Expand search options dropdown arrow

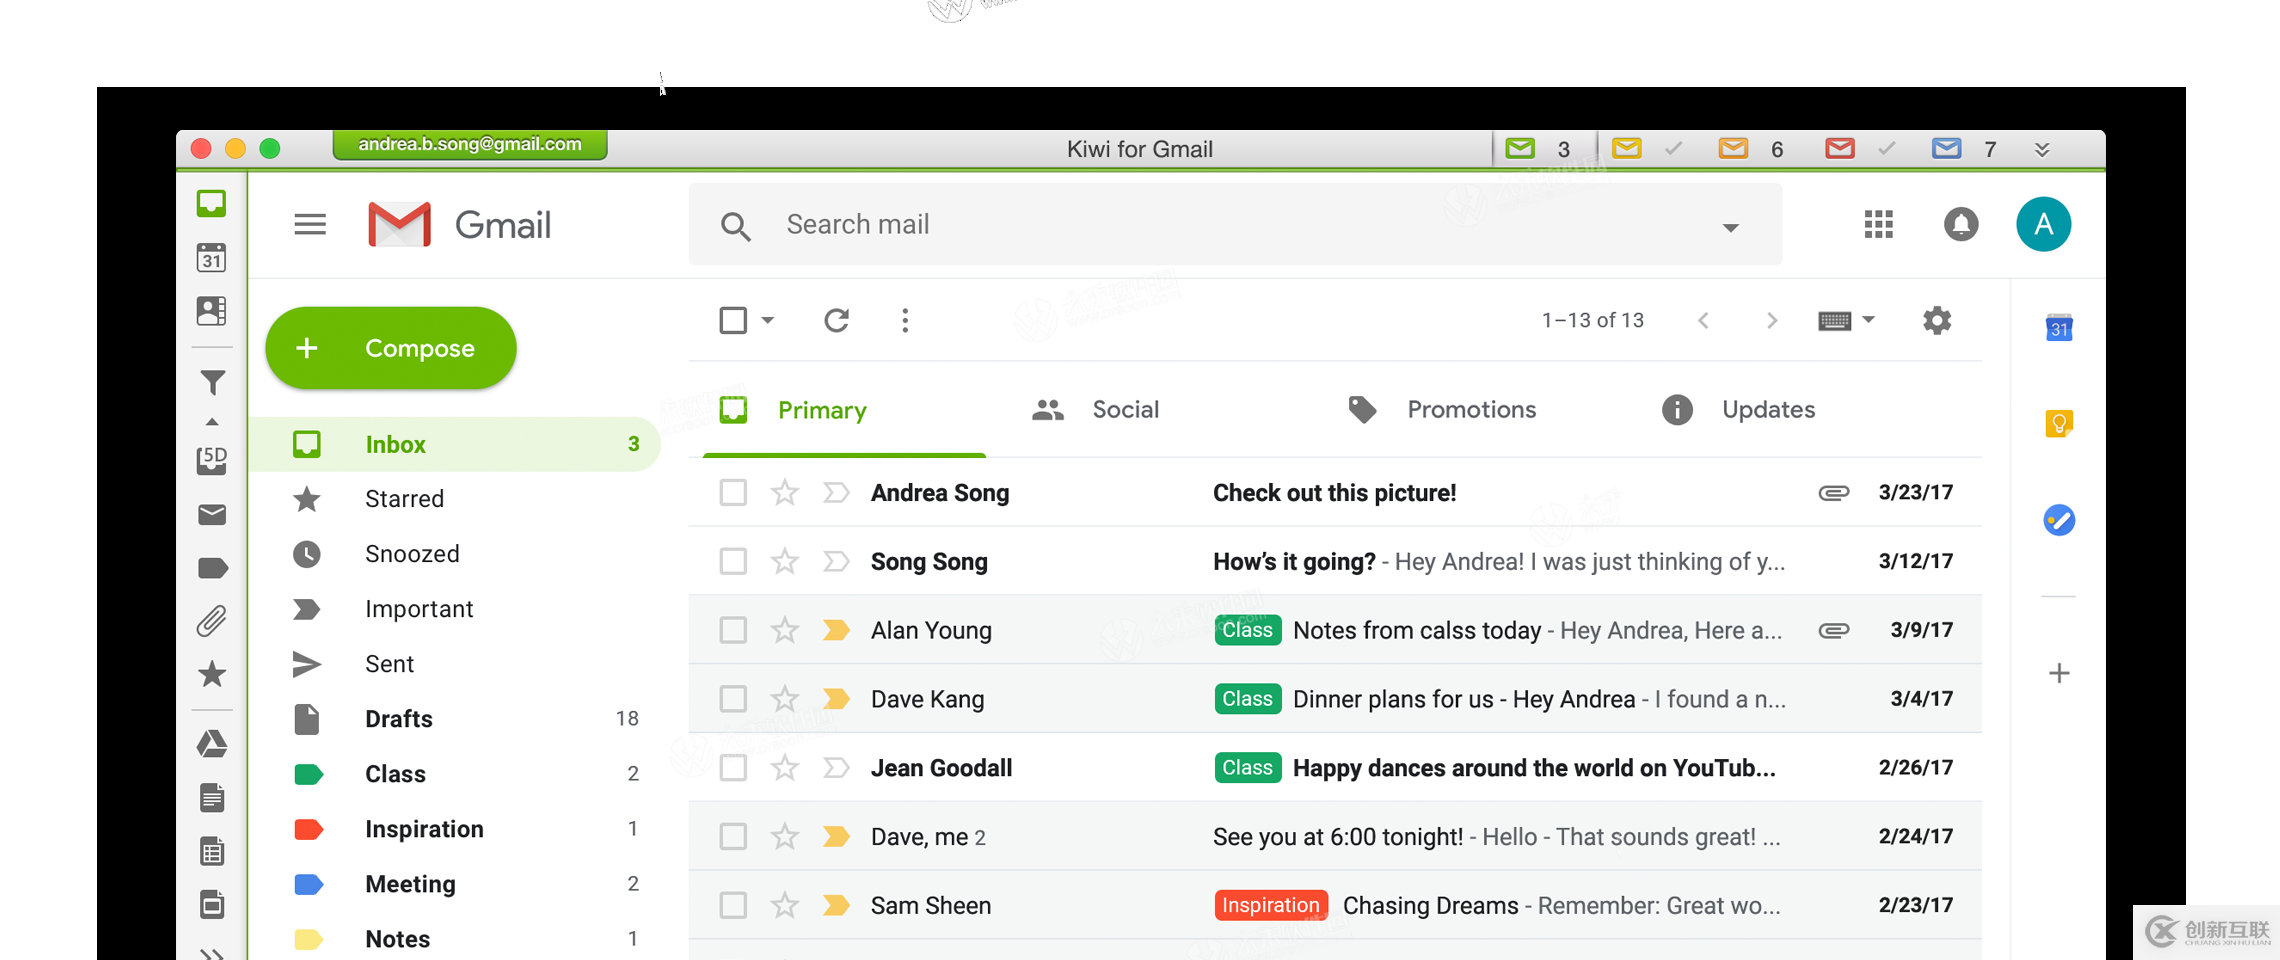pyautogui.click(x=1731, y=227)
